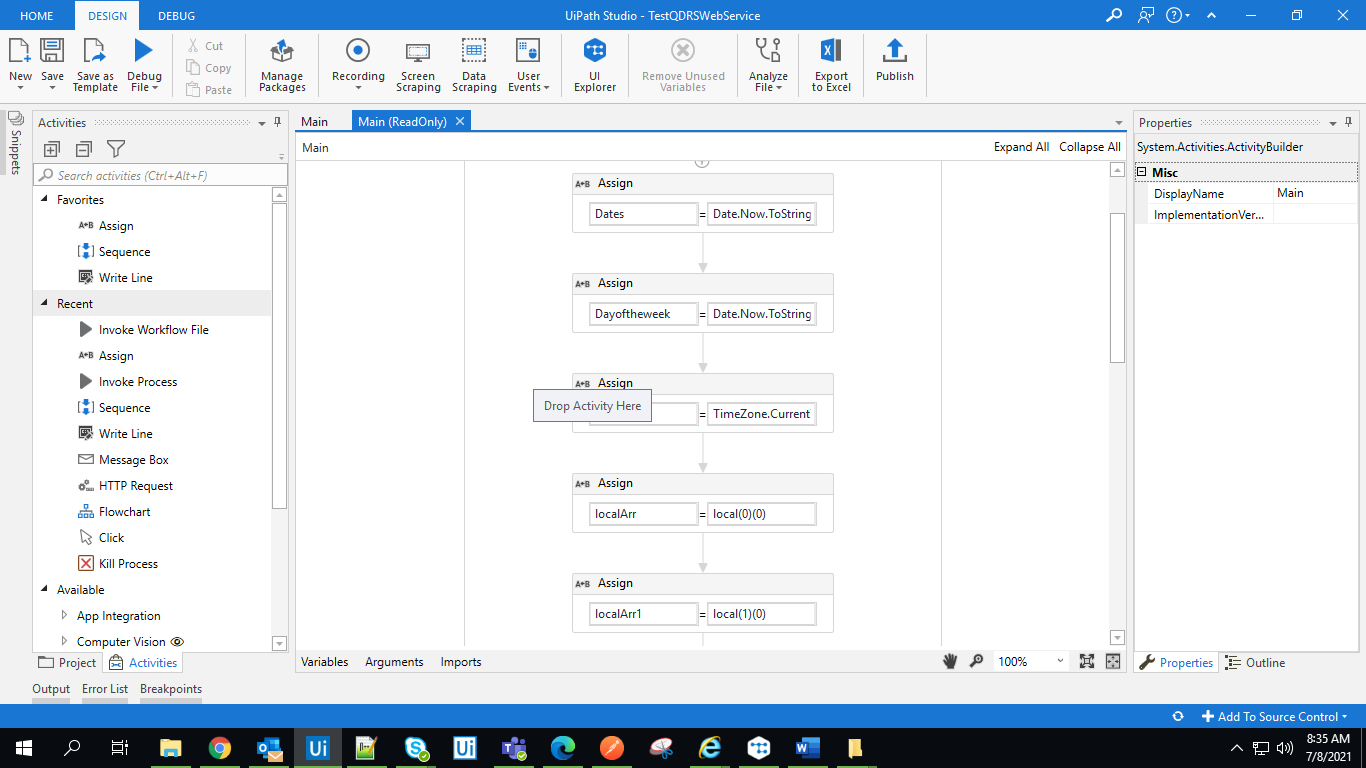Viewport: 1366px width, 768px height.
Task: Open the Save dropdown arrow
Action: tap(52, 88)
